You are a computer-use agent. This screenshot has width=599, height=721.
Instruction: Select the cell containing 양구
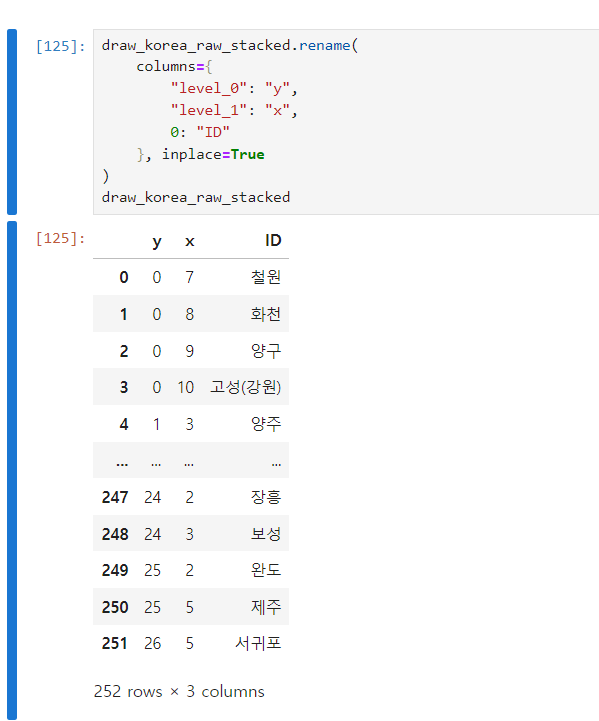[266, 350]
